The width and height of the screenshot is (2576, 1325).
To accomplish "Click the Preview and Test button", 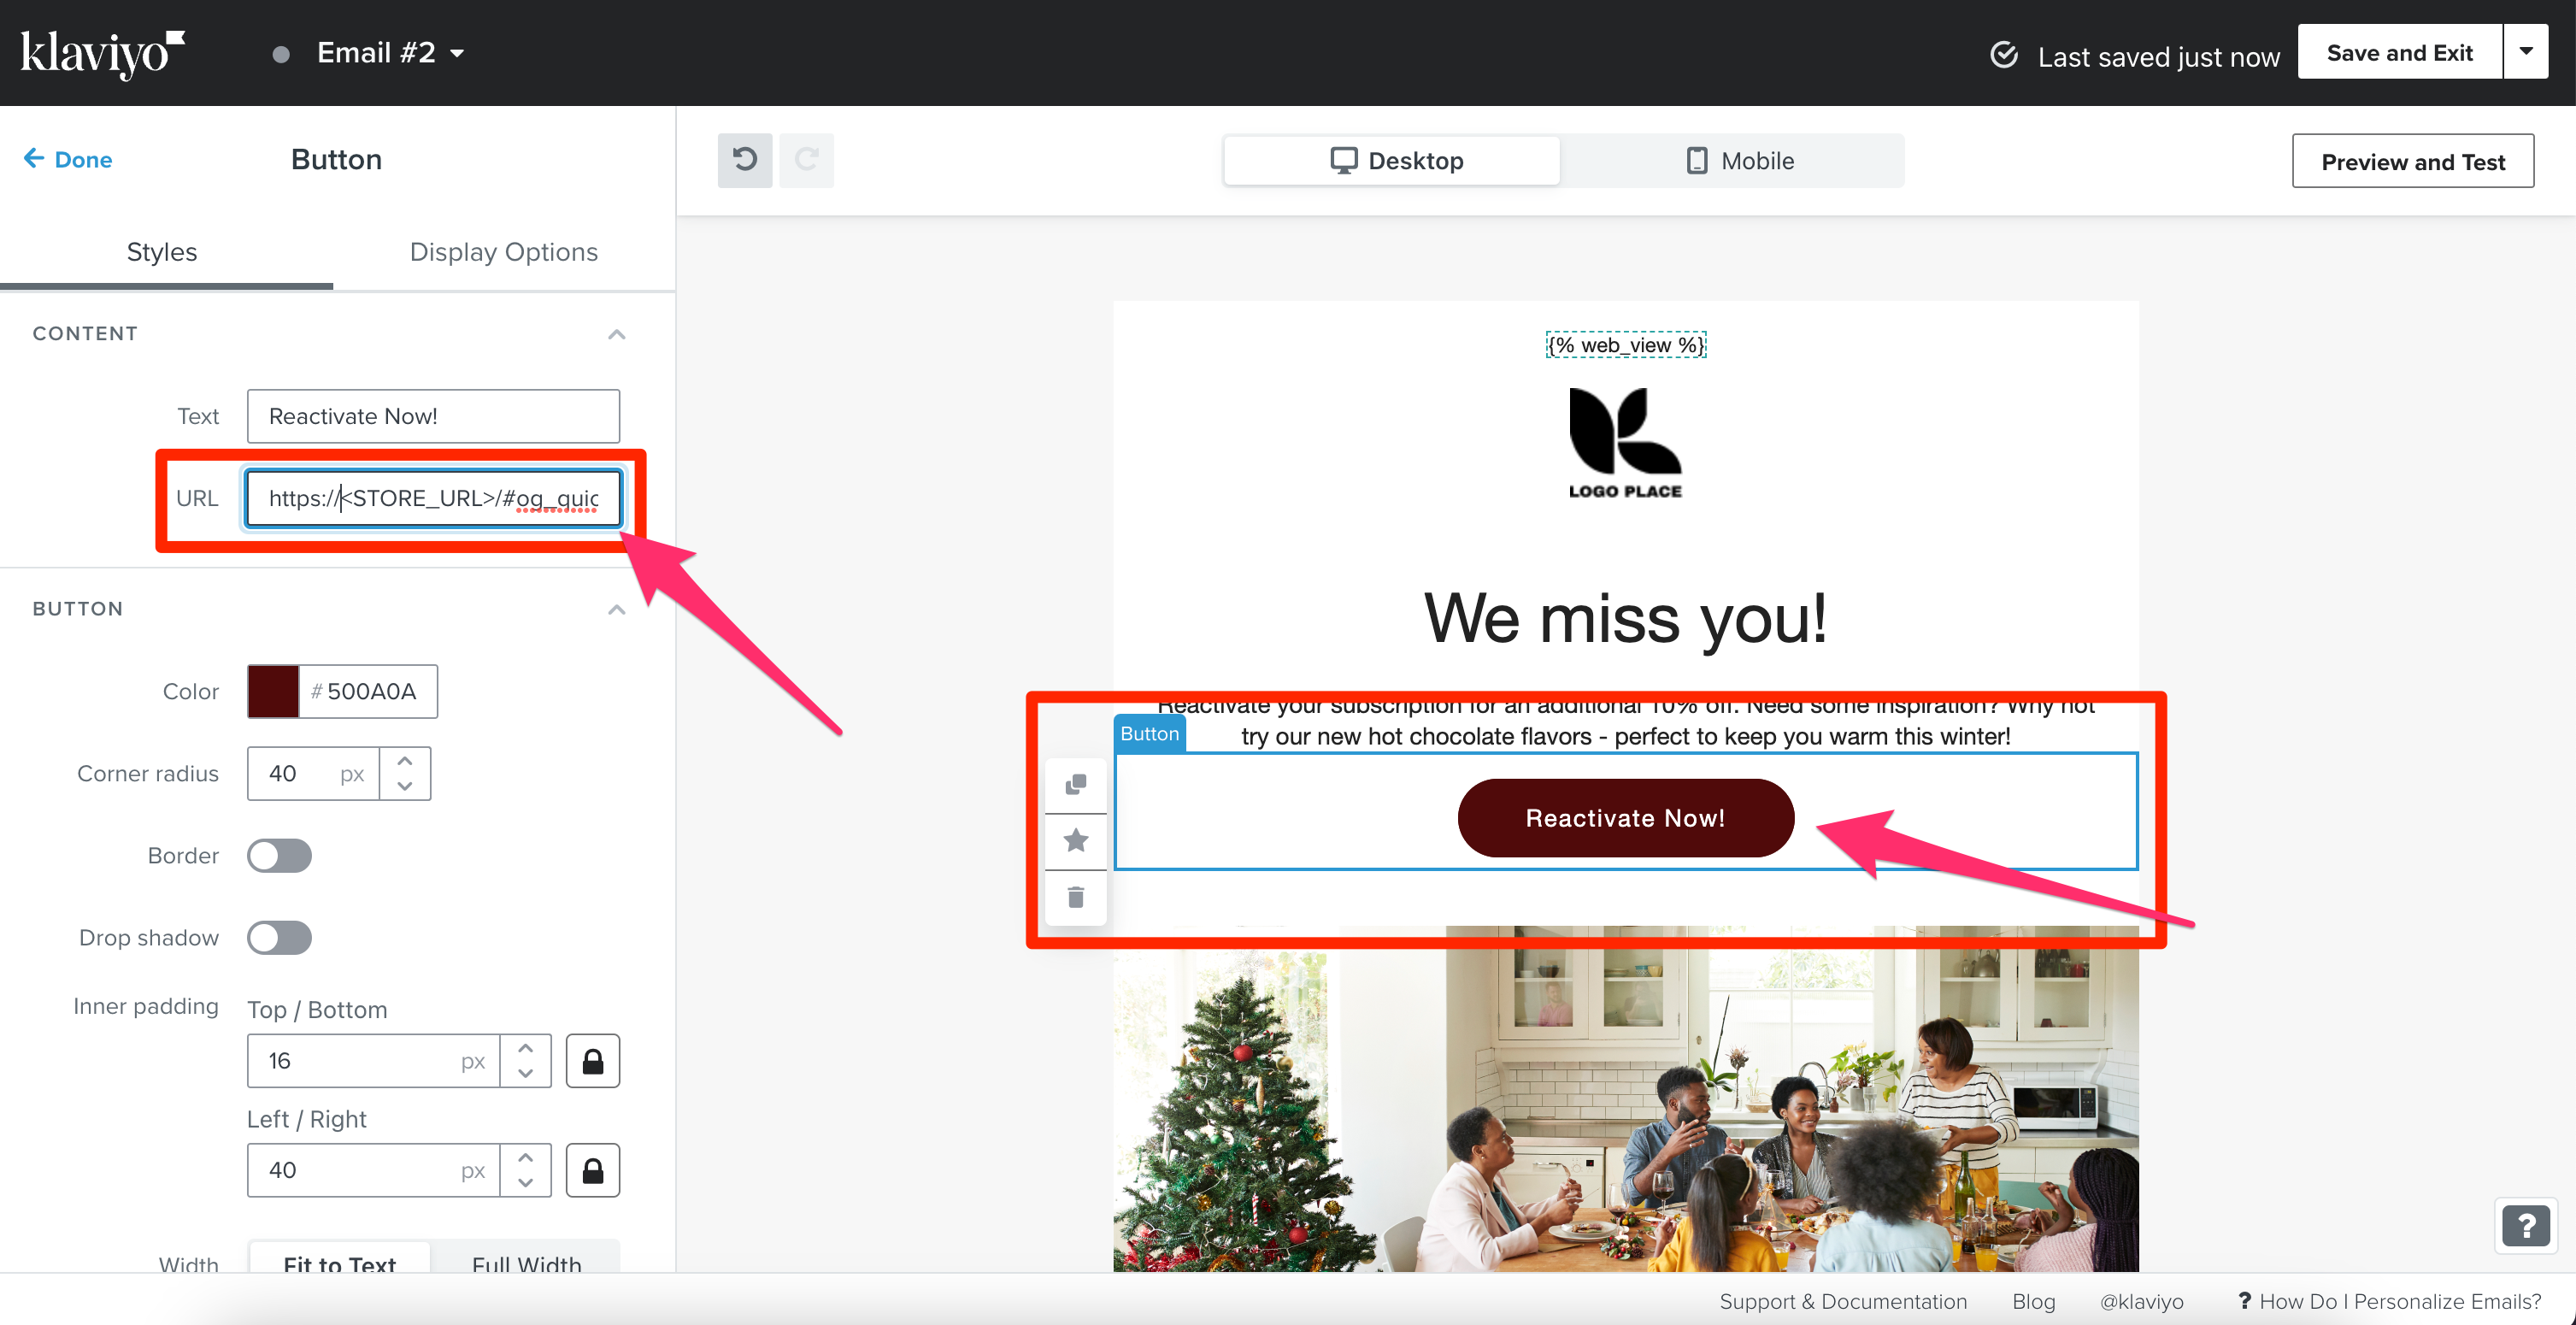I will click(x=2412, y=161).
